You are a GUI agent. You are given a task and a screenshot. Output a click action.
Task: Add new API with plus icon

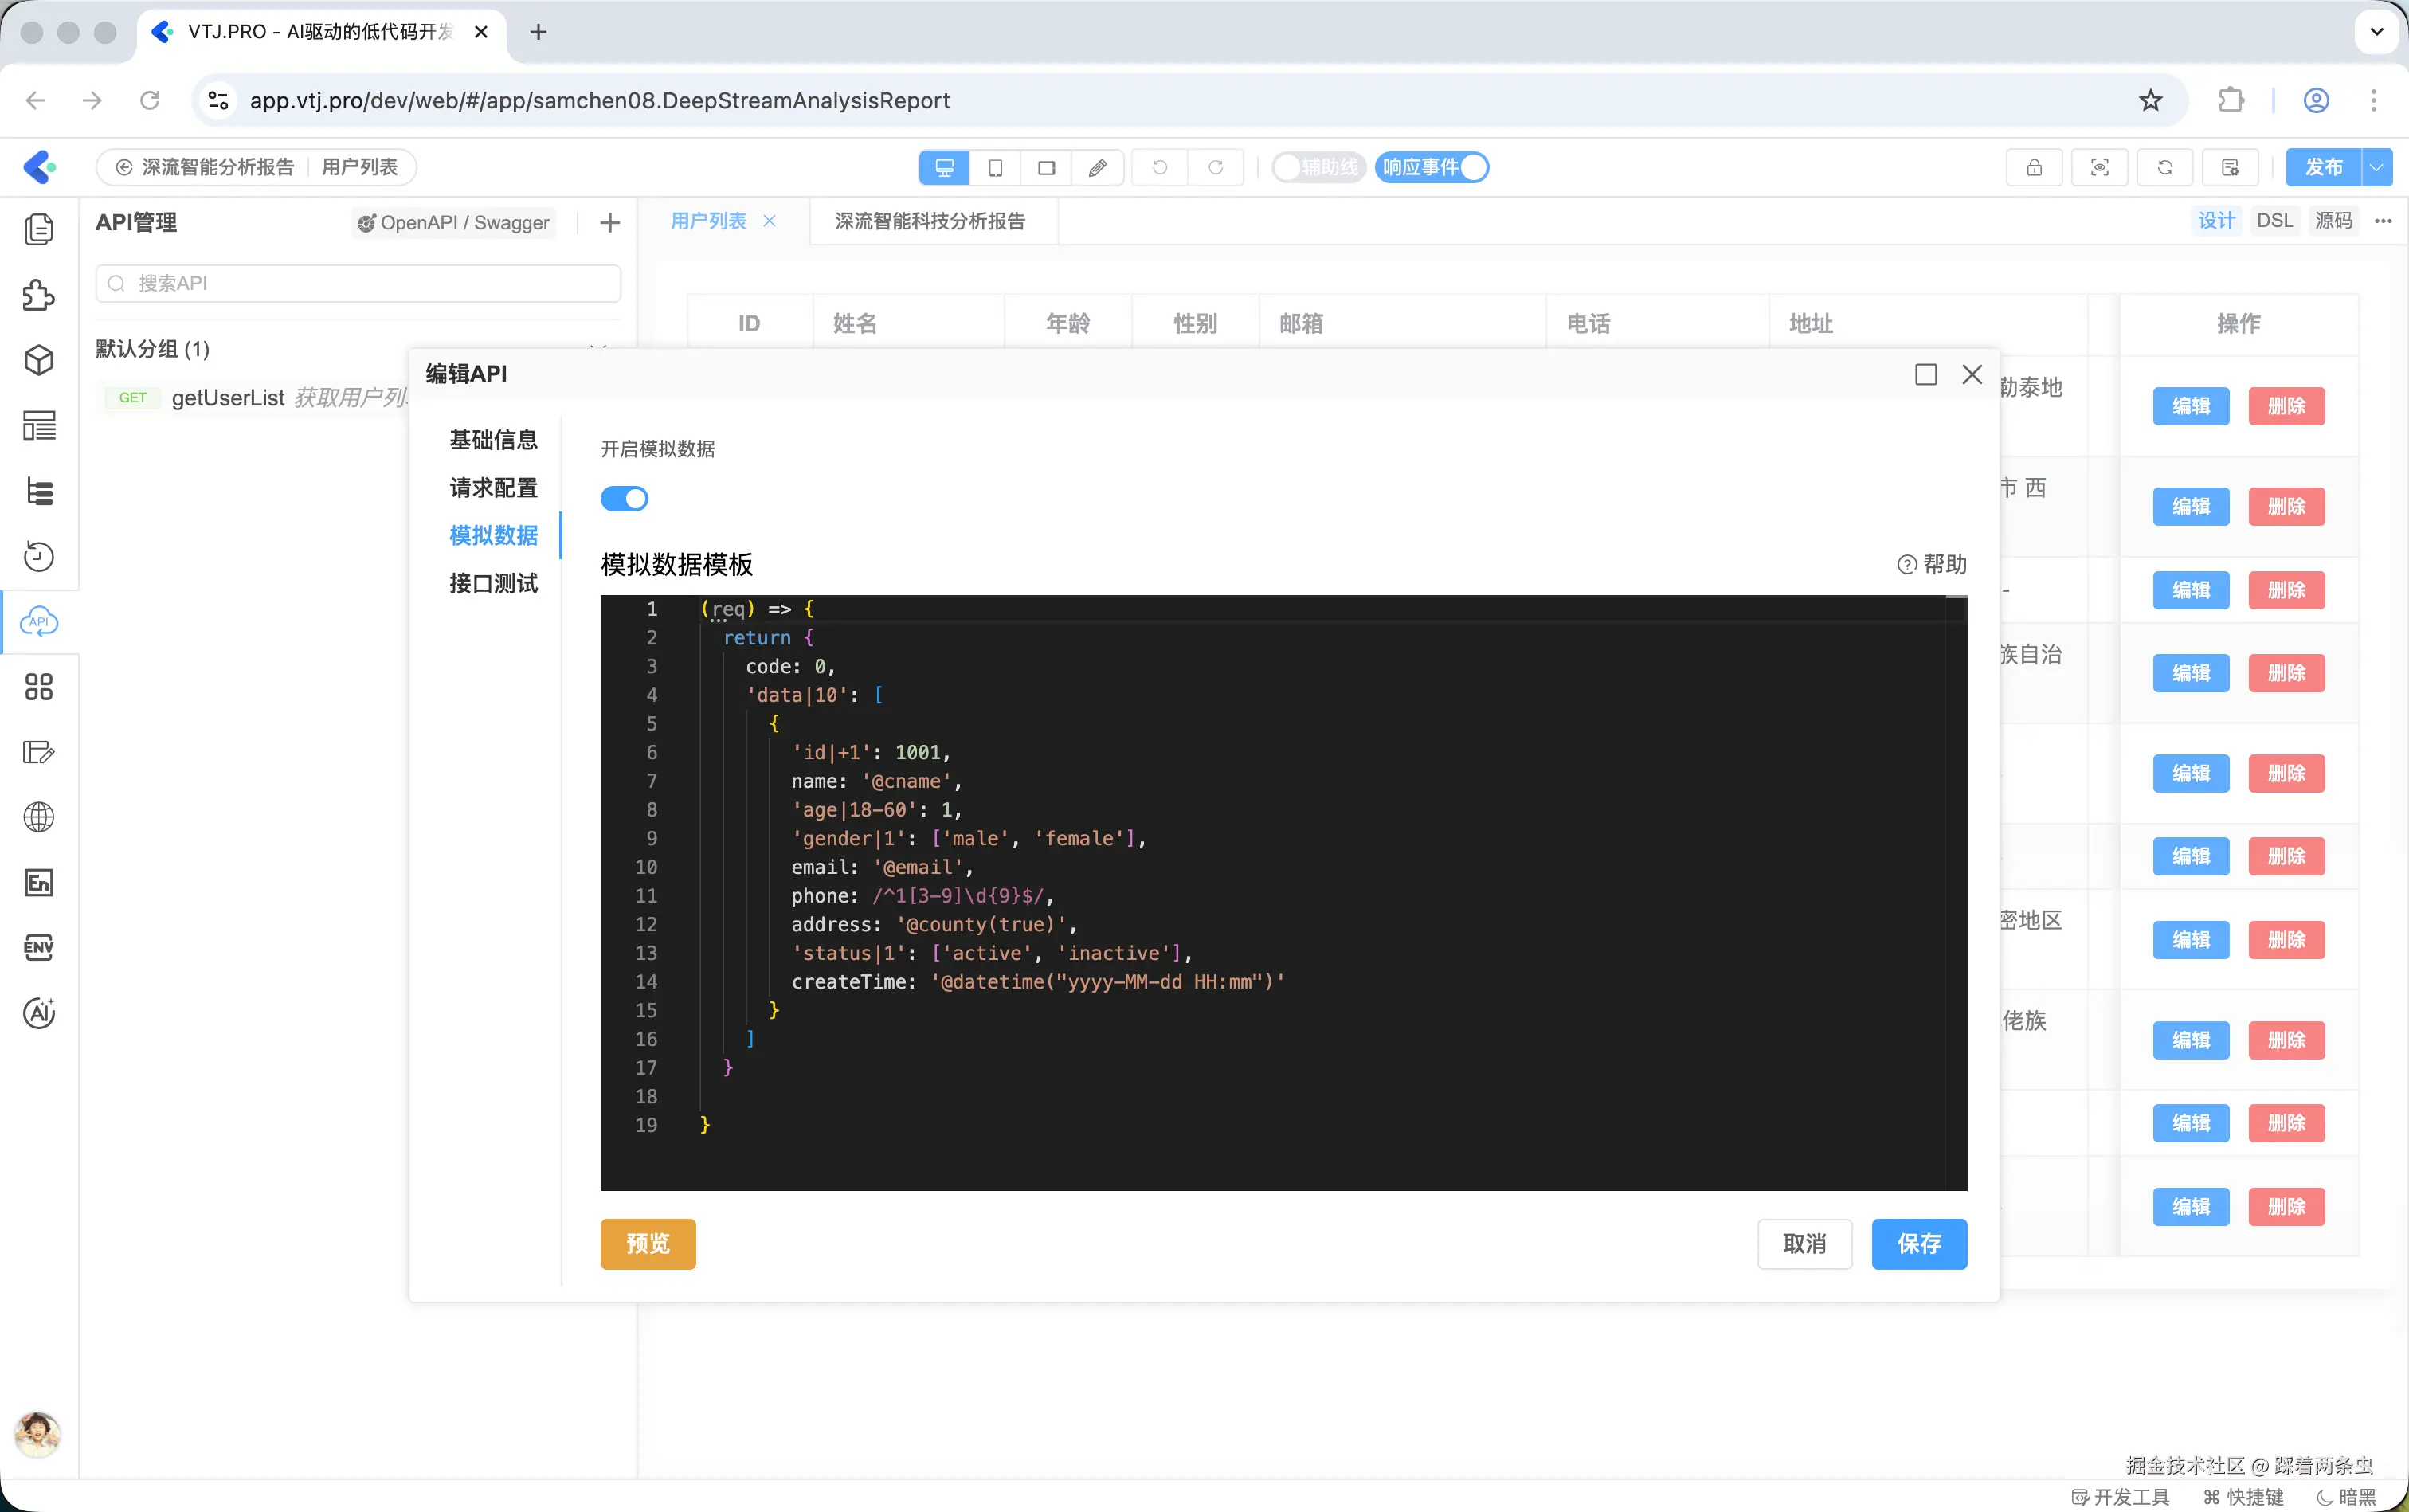pos(609,222)
